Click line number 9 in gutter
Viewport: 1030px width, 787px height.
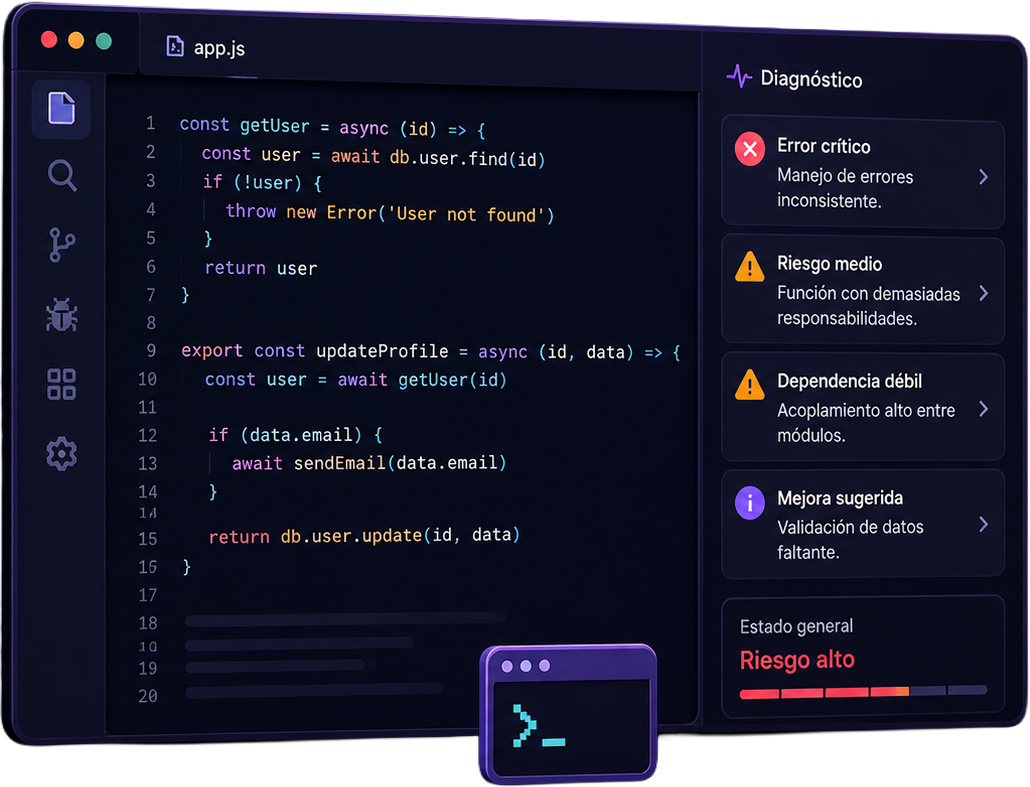151,350
